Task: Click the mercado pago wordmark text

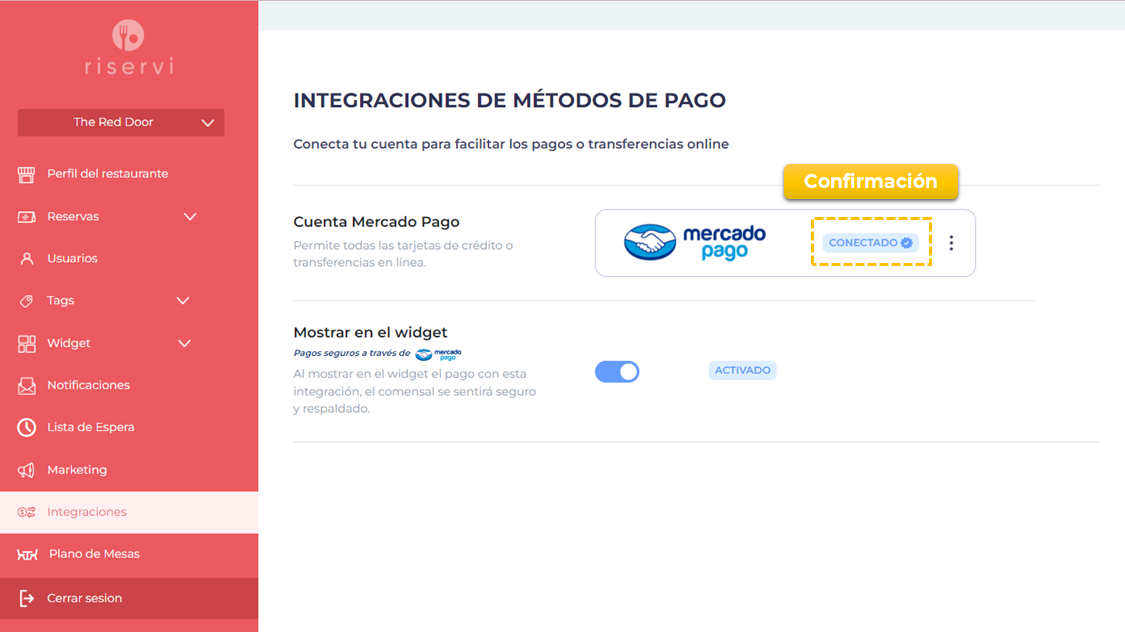Action: coord(724,242)
